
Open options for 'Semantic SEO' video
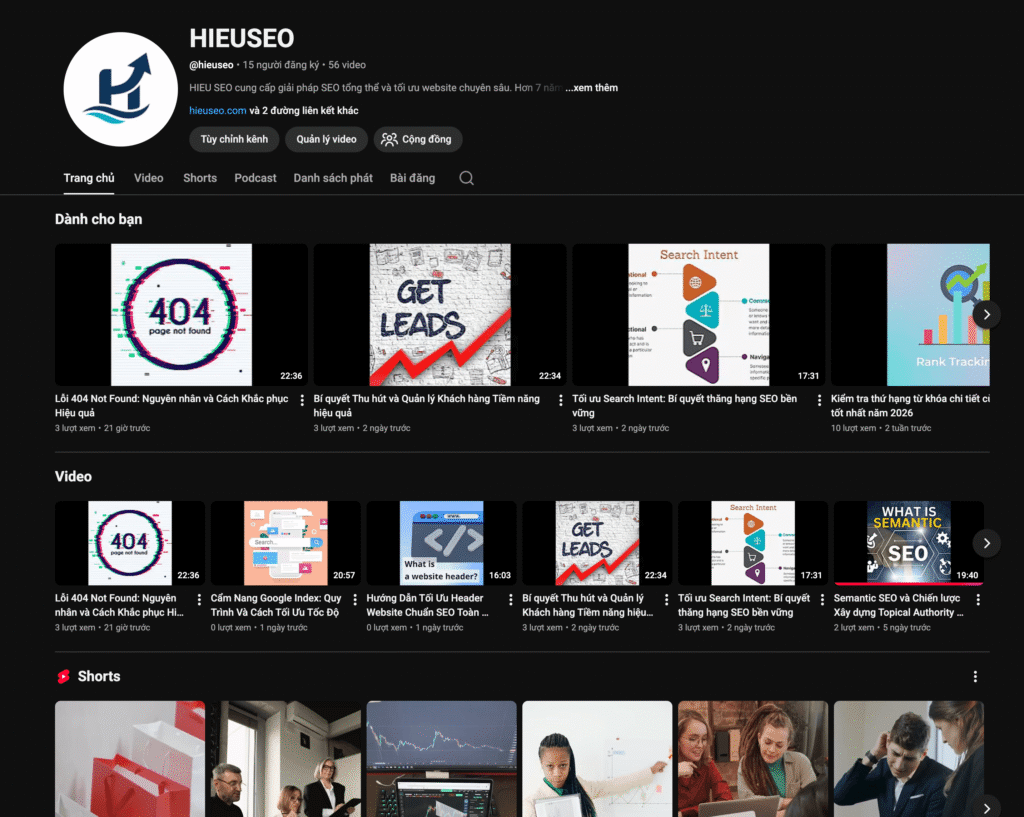coord(978,600)
